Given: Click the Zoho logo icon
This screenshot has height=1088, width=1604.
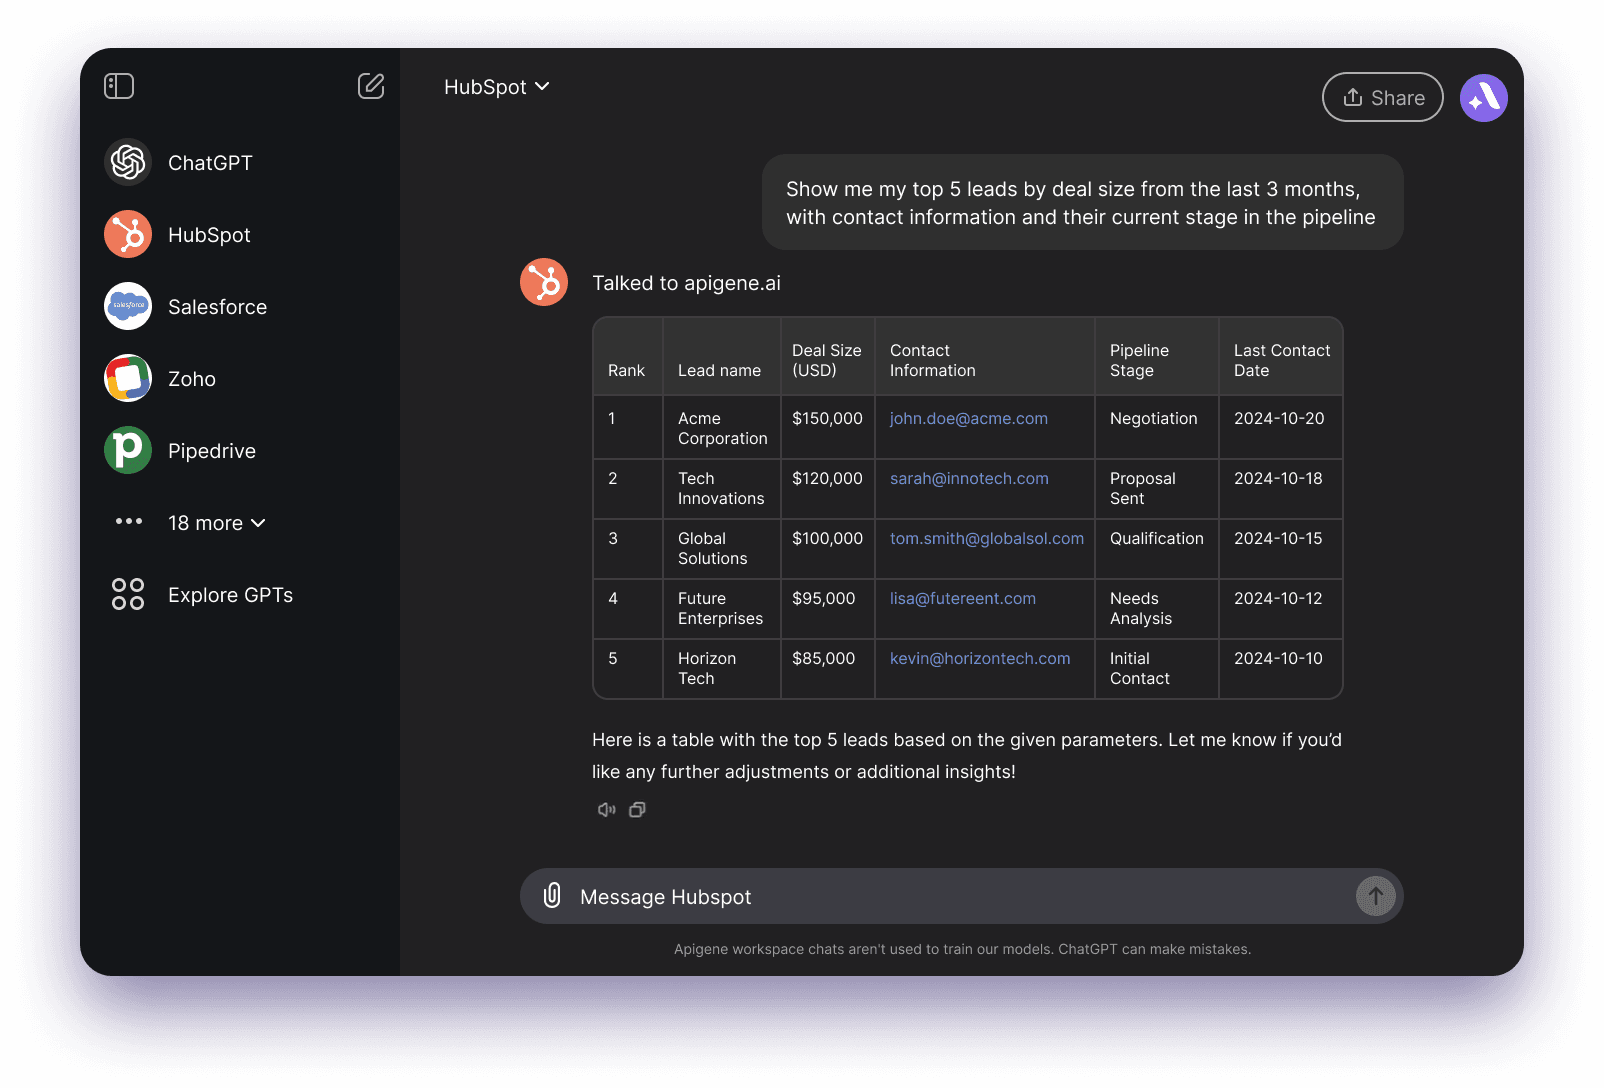Looking at the screenshot, I should tap(128, 378).
